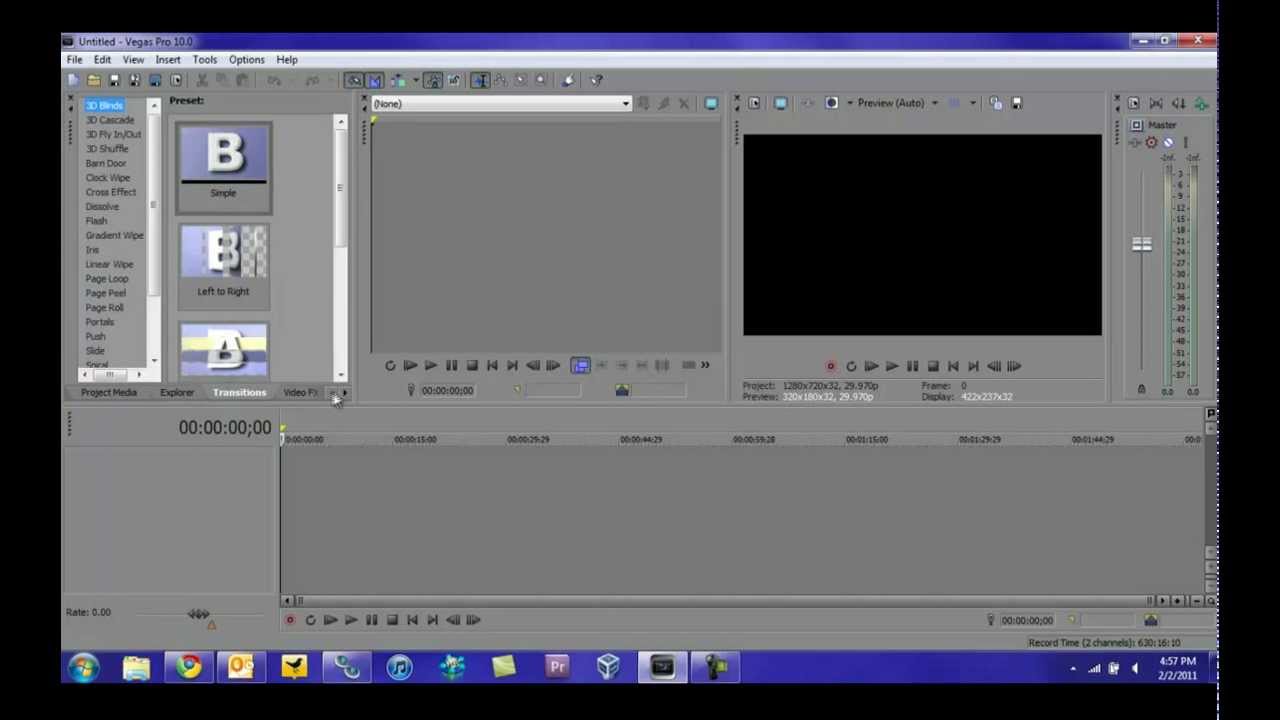Click the Save As icon in main toolbar

pyautogui.click(x=135, y=80)
